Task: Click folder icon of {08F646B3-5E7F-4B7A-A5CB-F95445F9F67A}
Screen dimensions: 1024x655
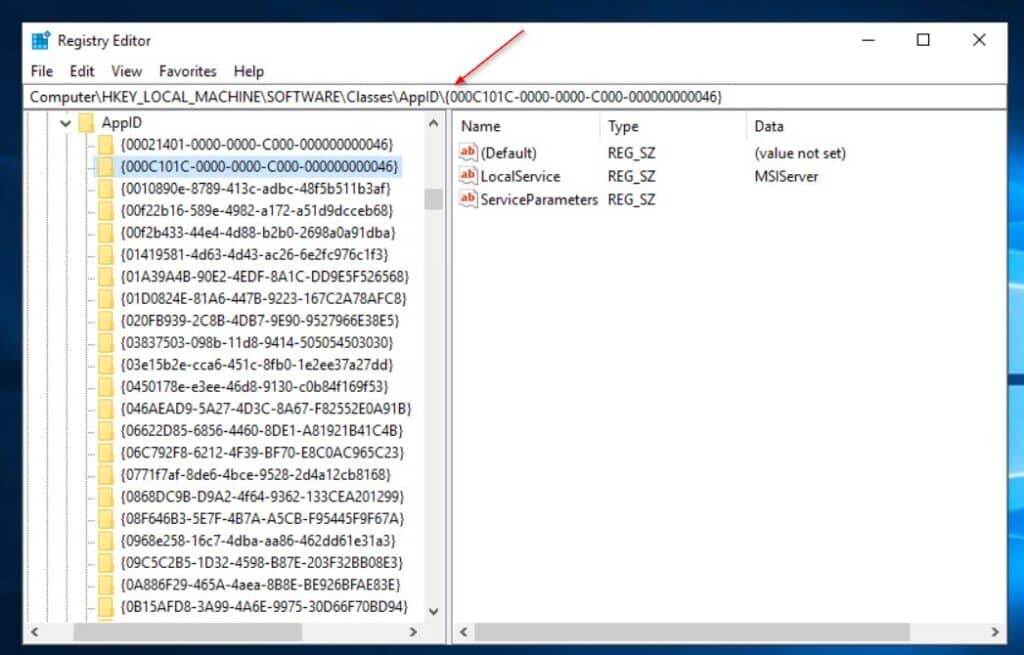Action: [105, 519]
